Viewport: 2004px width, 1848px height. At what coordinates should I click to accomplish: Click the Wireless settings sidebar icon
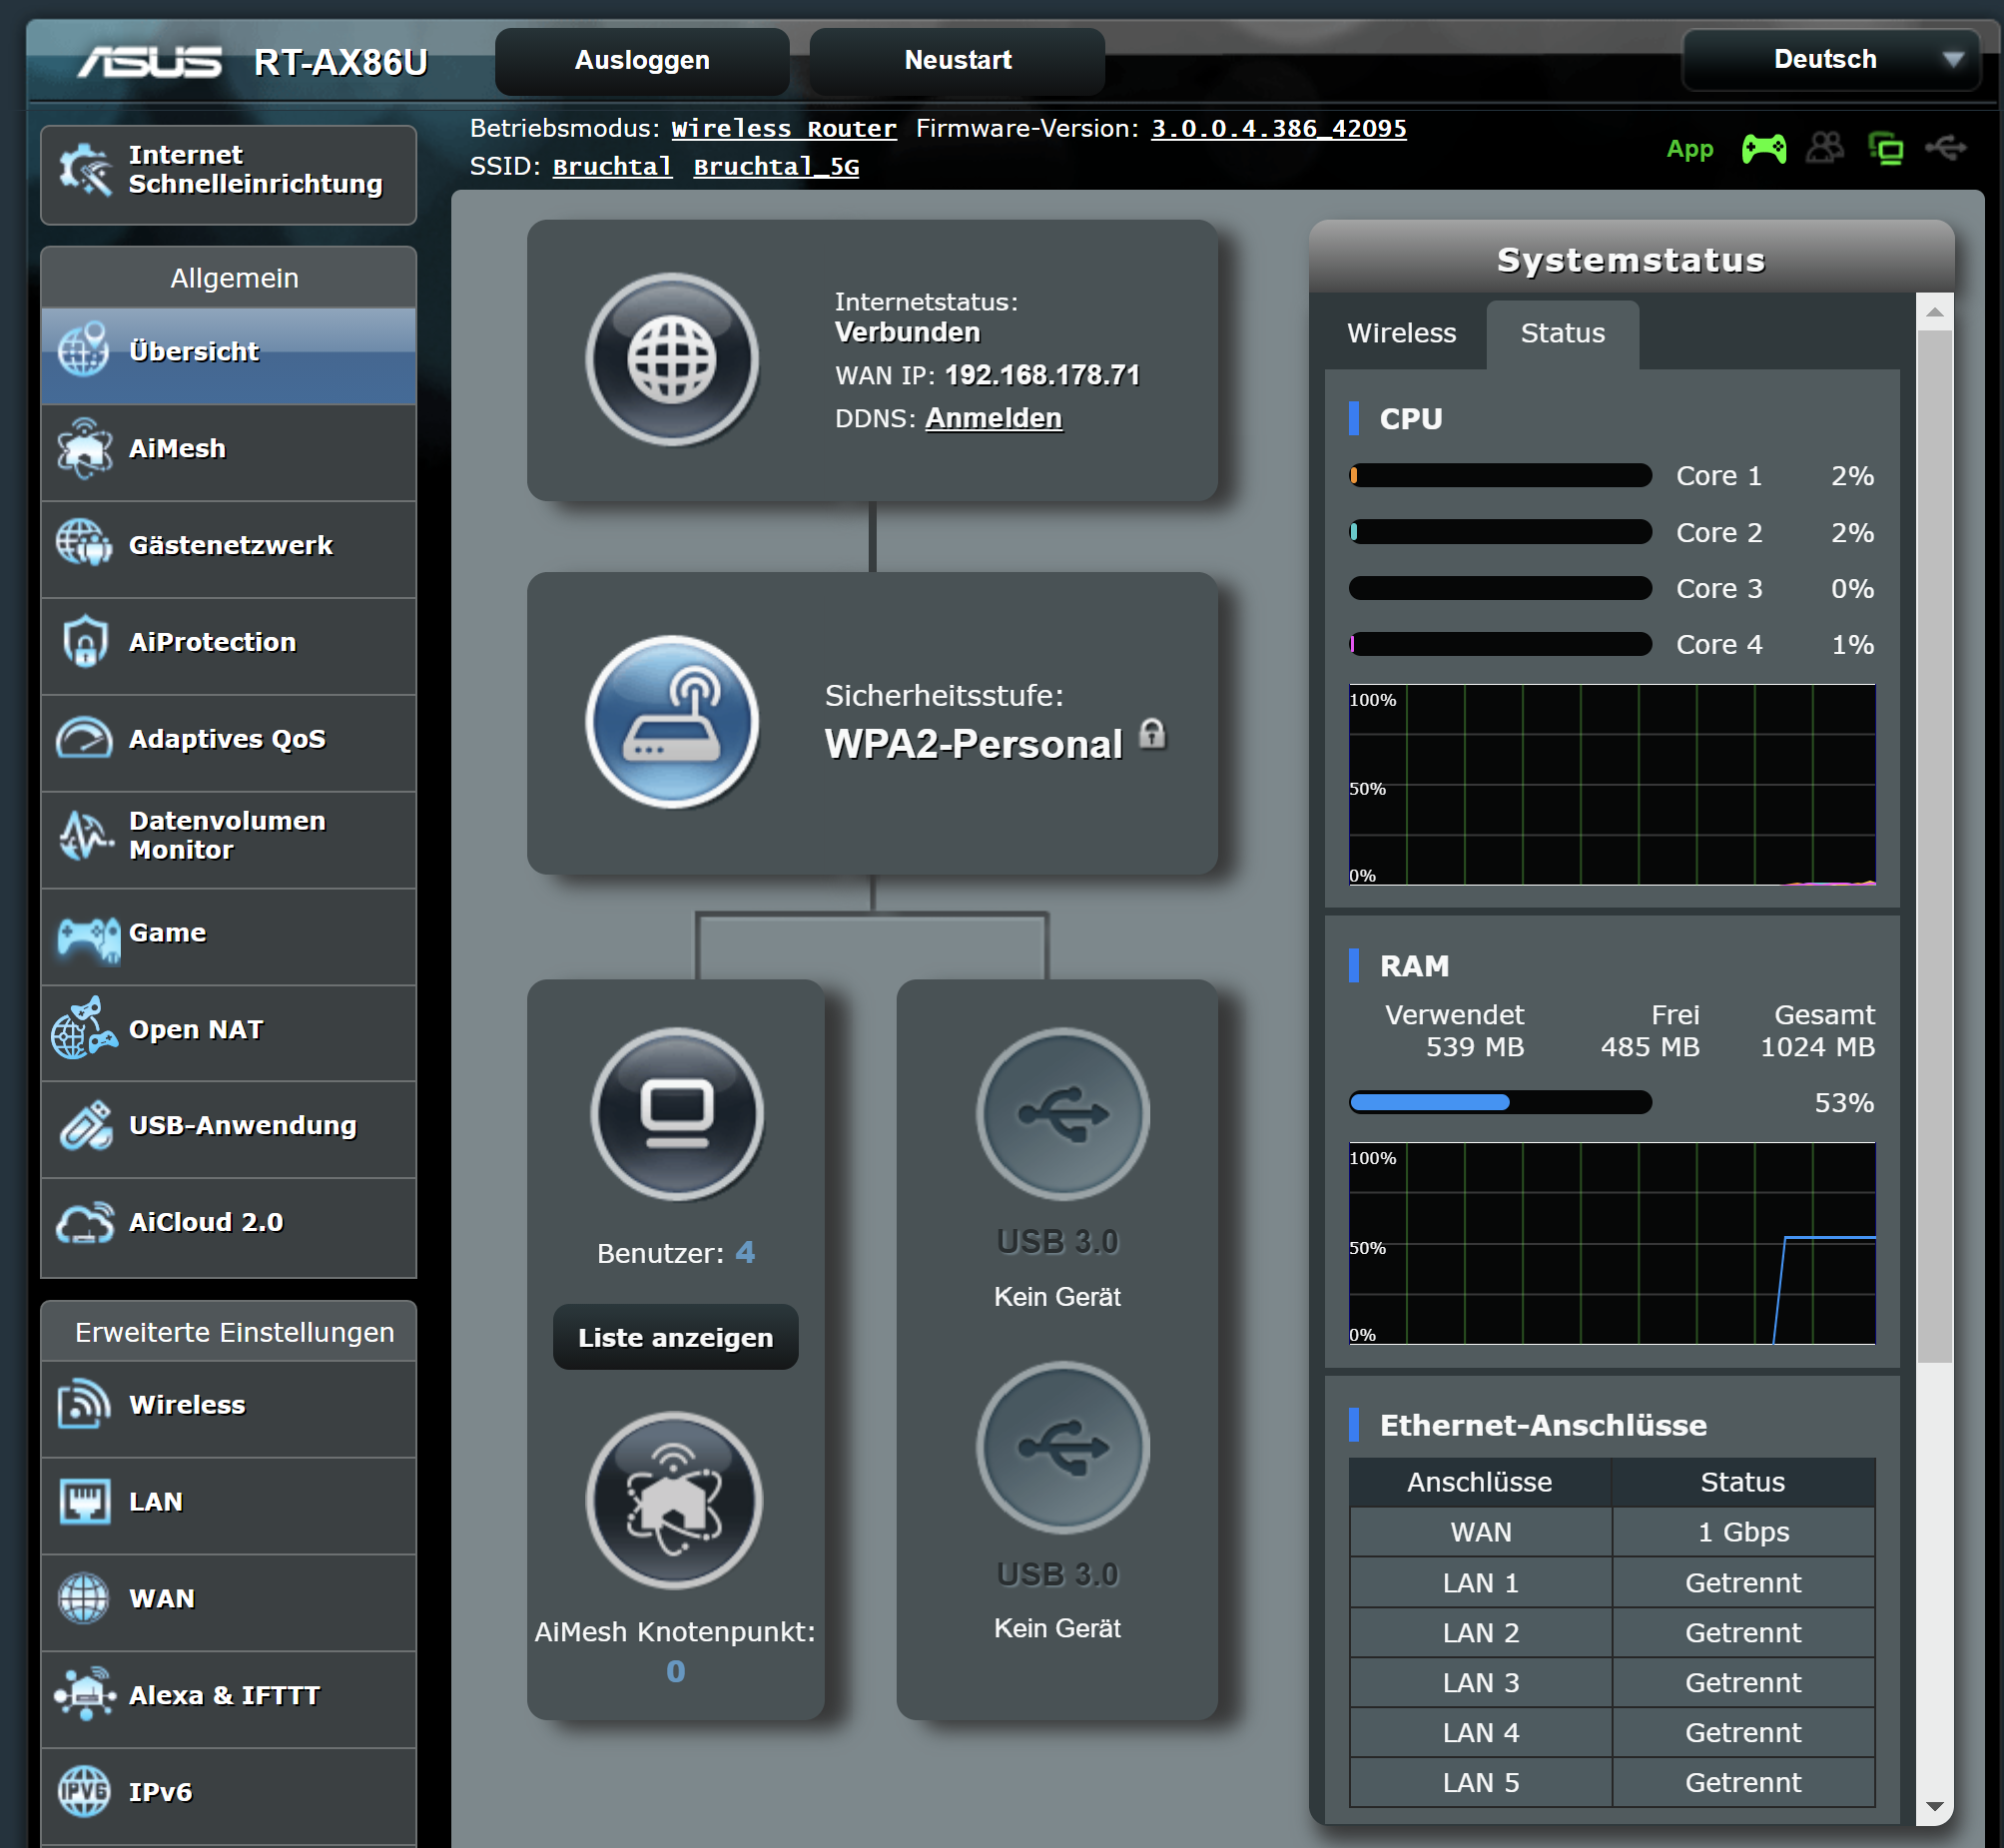[x=85, y=1404]
